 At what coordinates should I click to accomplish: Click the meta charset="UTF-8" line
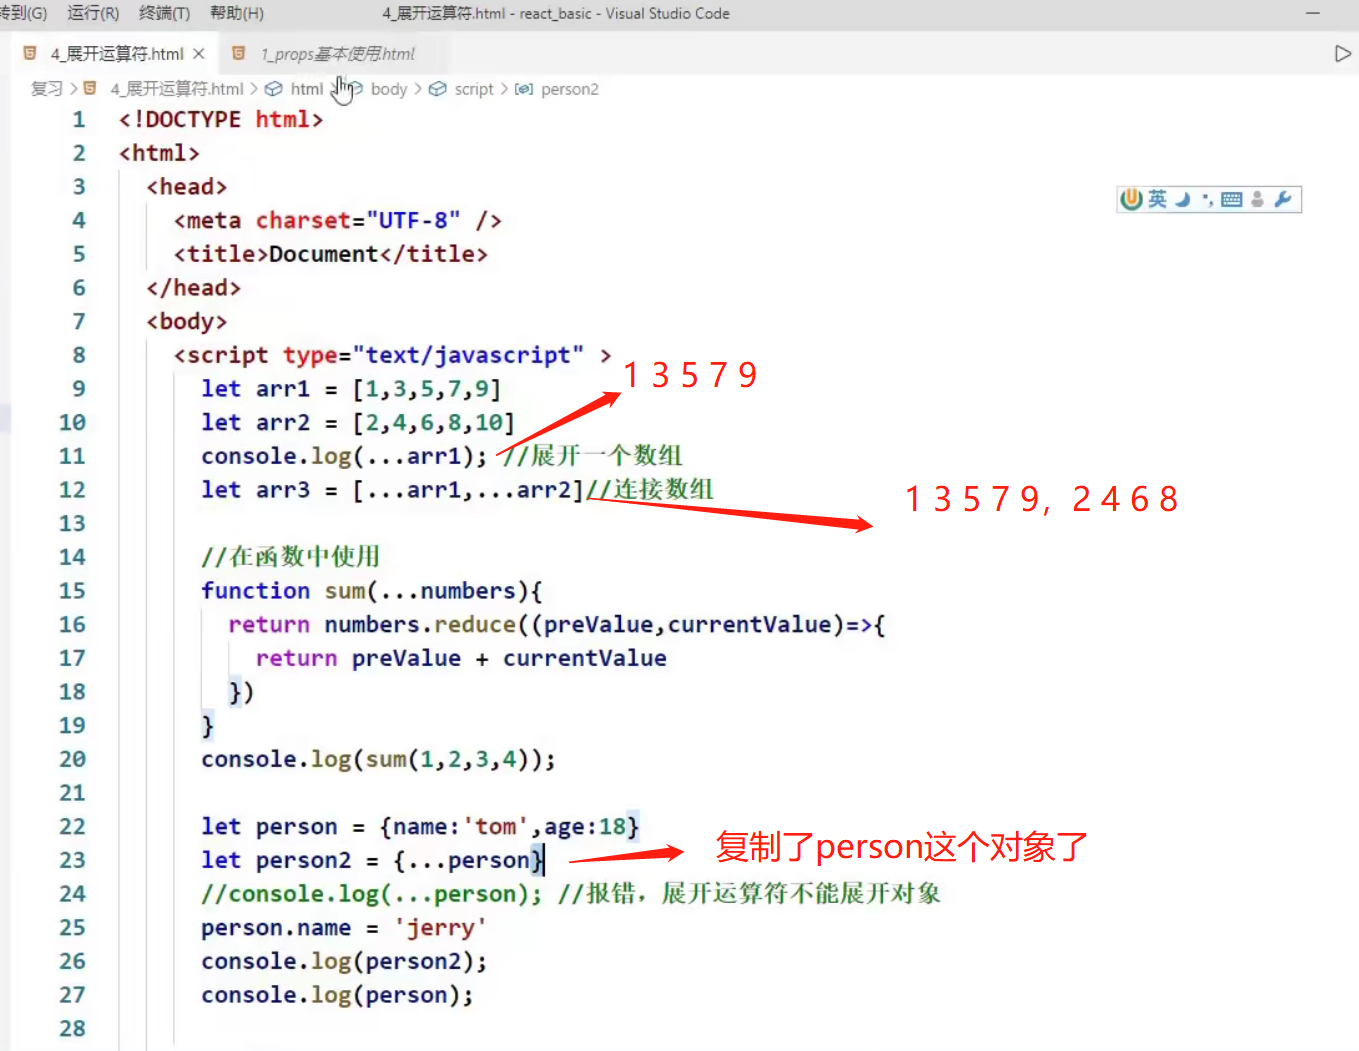point(338,221)
